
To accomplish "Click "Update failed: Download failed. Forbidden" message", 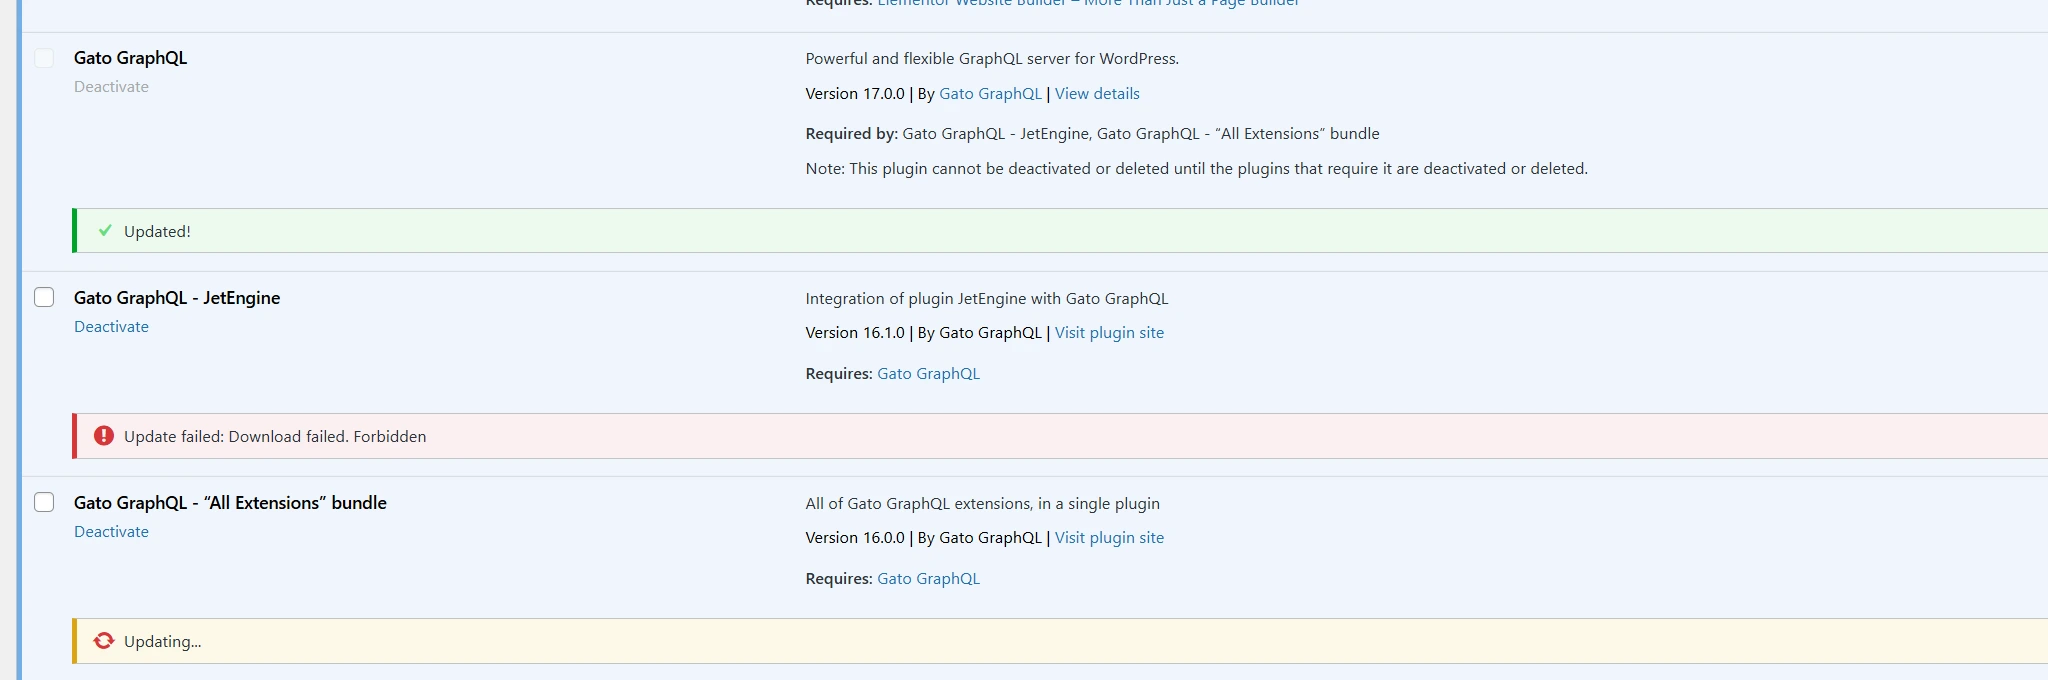I will pos(275,437).
